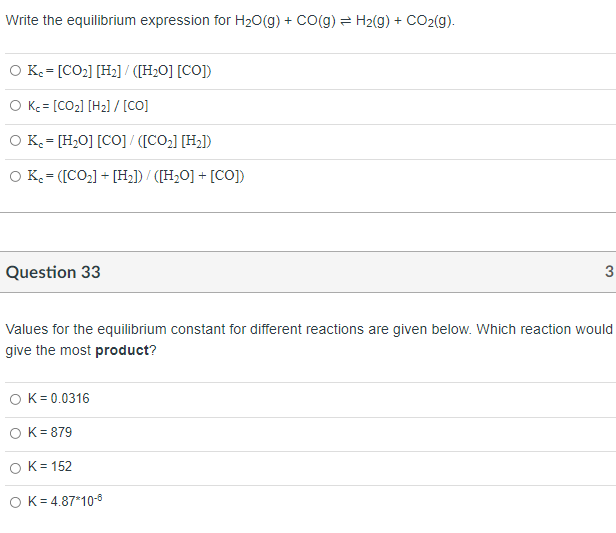Select radio for Kc = [CO2][H2]/[CO]
This screenshot has height=533, width=616.
click(x=15, y=106)
